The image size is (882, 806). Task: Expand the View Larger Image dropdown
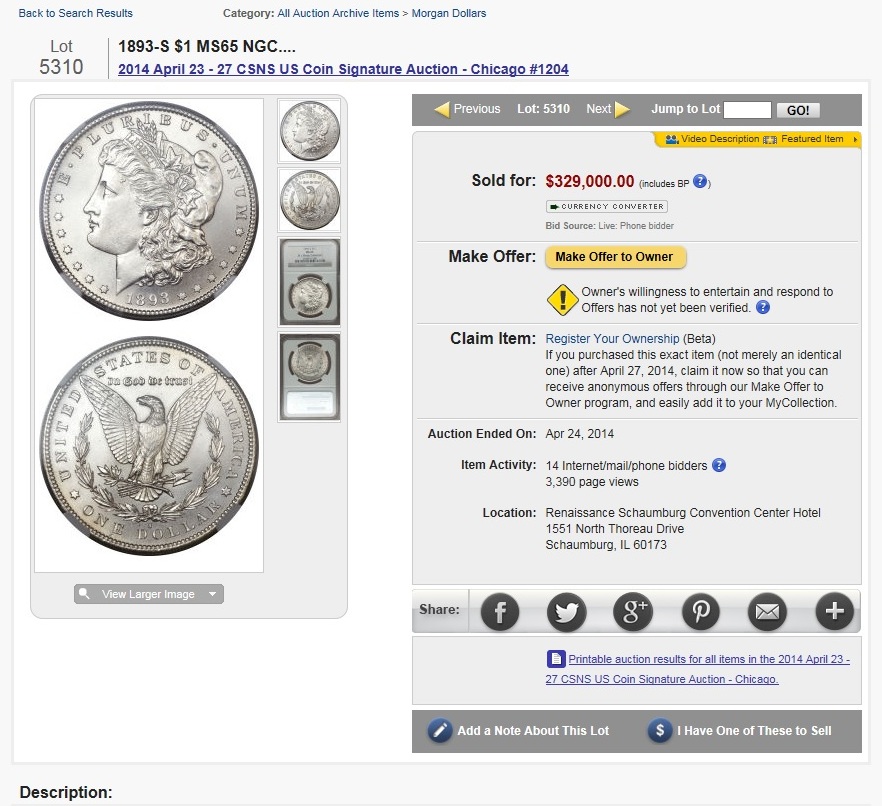pos(213,594)
